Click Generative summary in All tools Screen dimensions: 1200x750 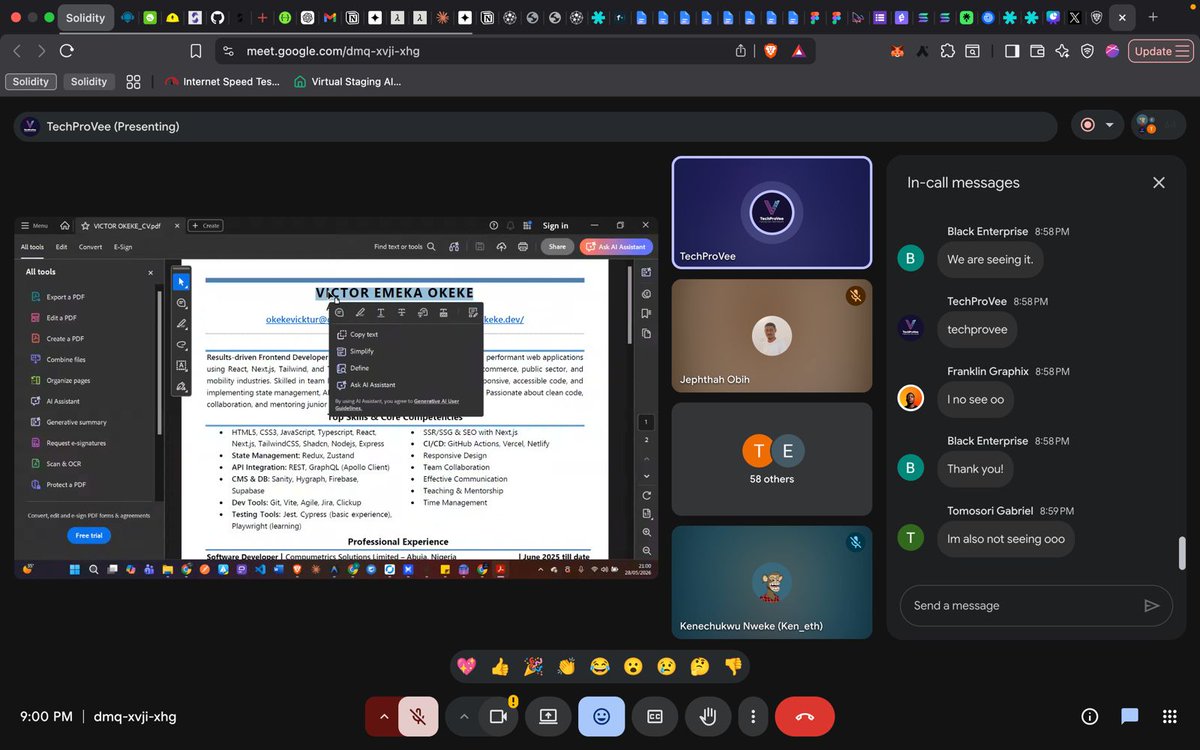point(76,423)
